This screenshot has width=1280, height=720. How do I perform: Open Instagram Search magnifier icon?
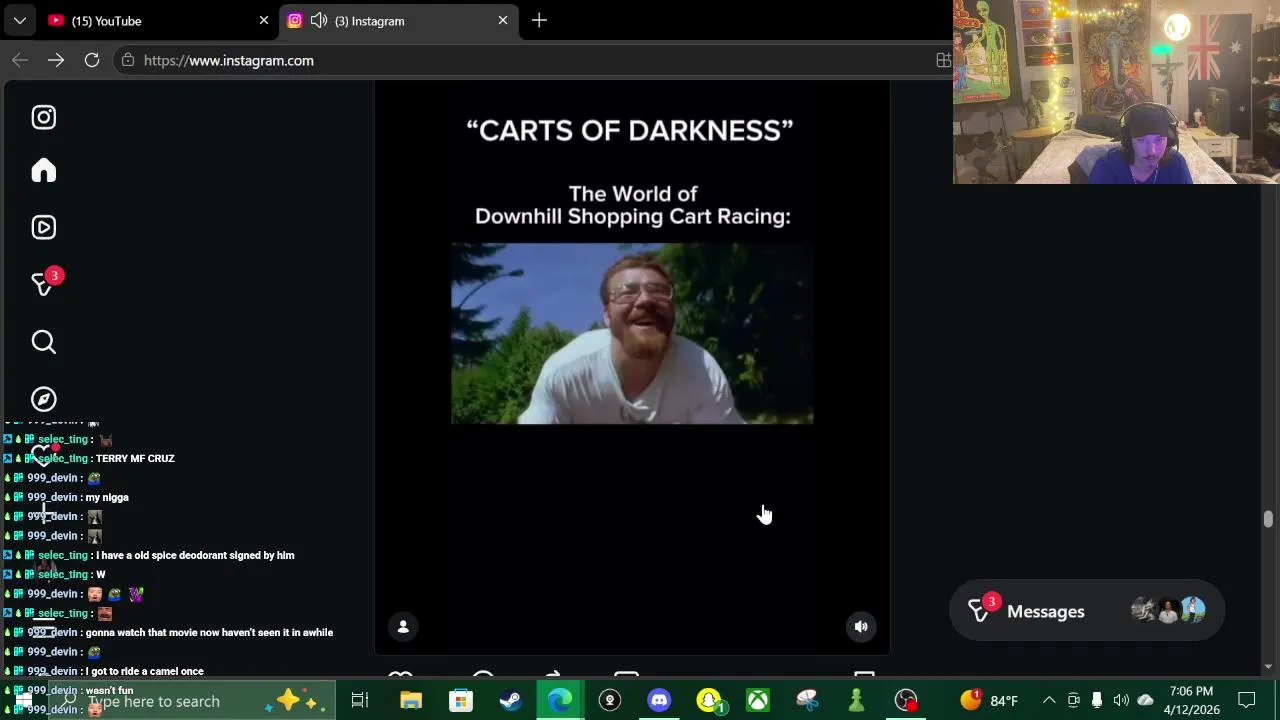(x=43, y=342)
